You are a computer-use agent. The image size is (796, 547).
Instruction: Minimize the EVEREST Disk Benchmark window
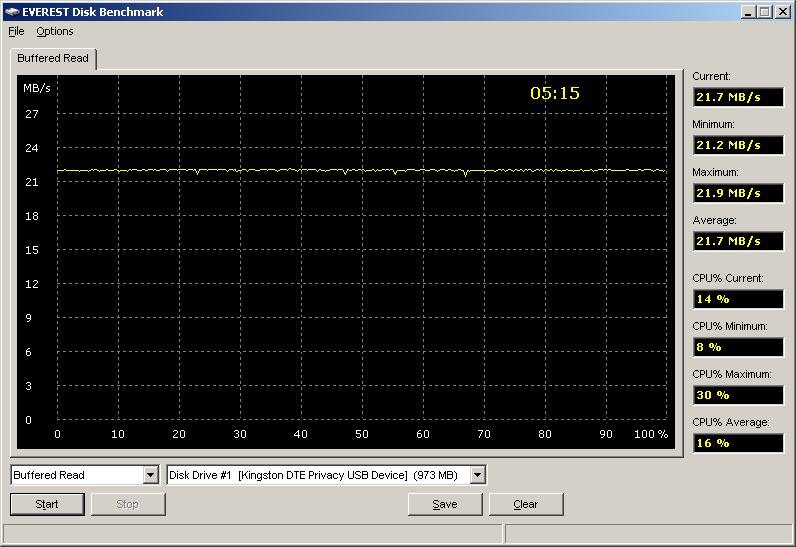click(748, 12)
